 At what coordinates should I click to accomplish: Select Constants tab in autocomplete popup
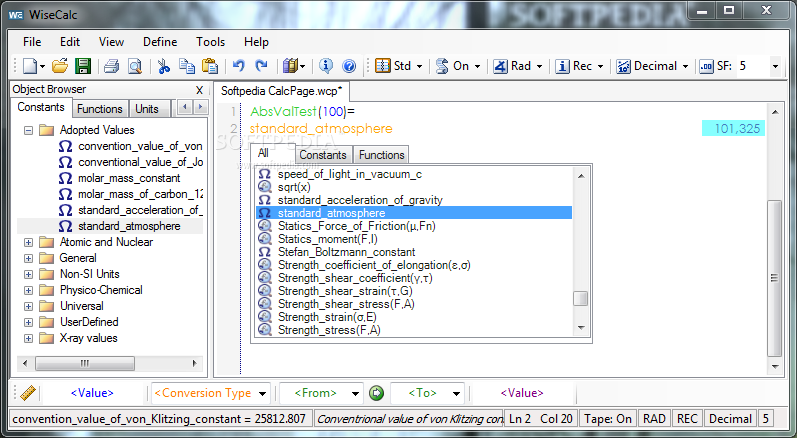[323, 155]
